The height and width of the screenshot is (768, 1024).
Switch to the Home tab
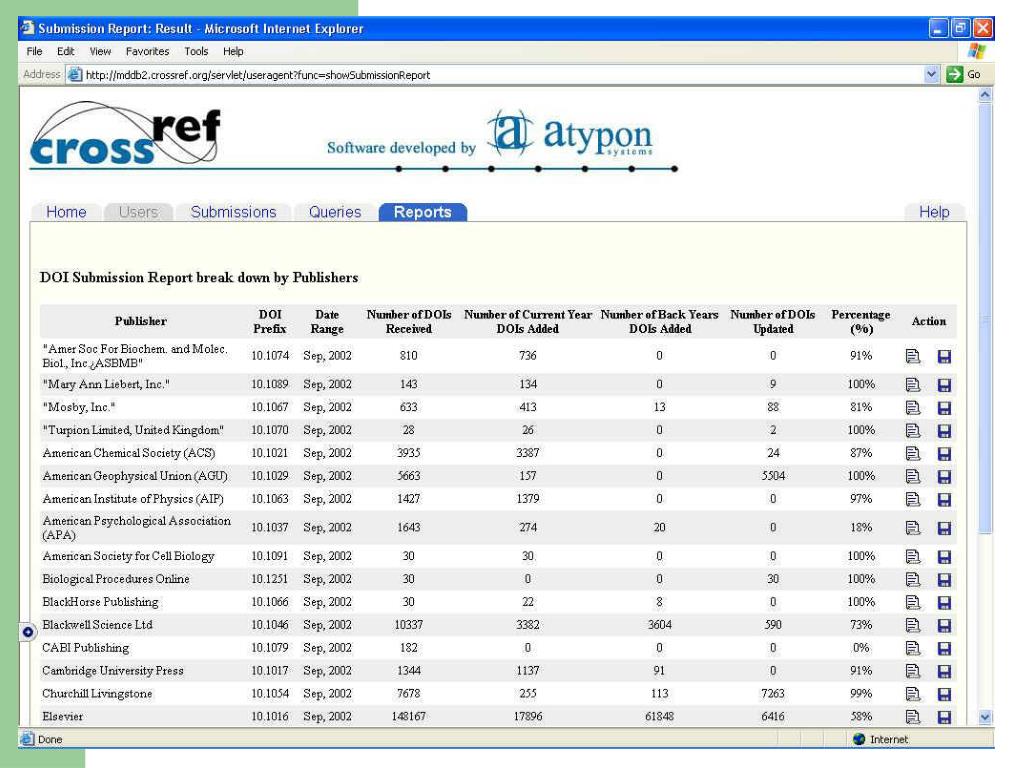66,212
